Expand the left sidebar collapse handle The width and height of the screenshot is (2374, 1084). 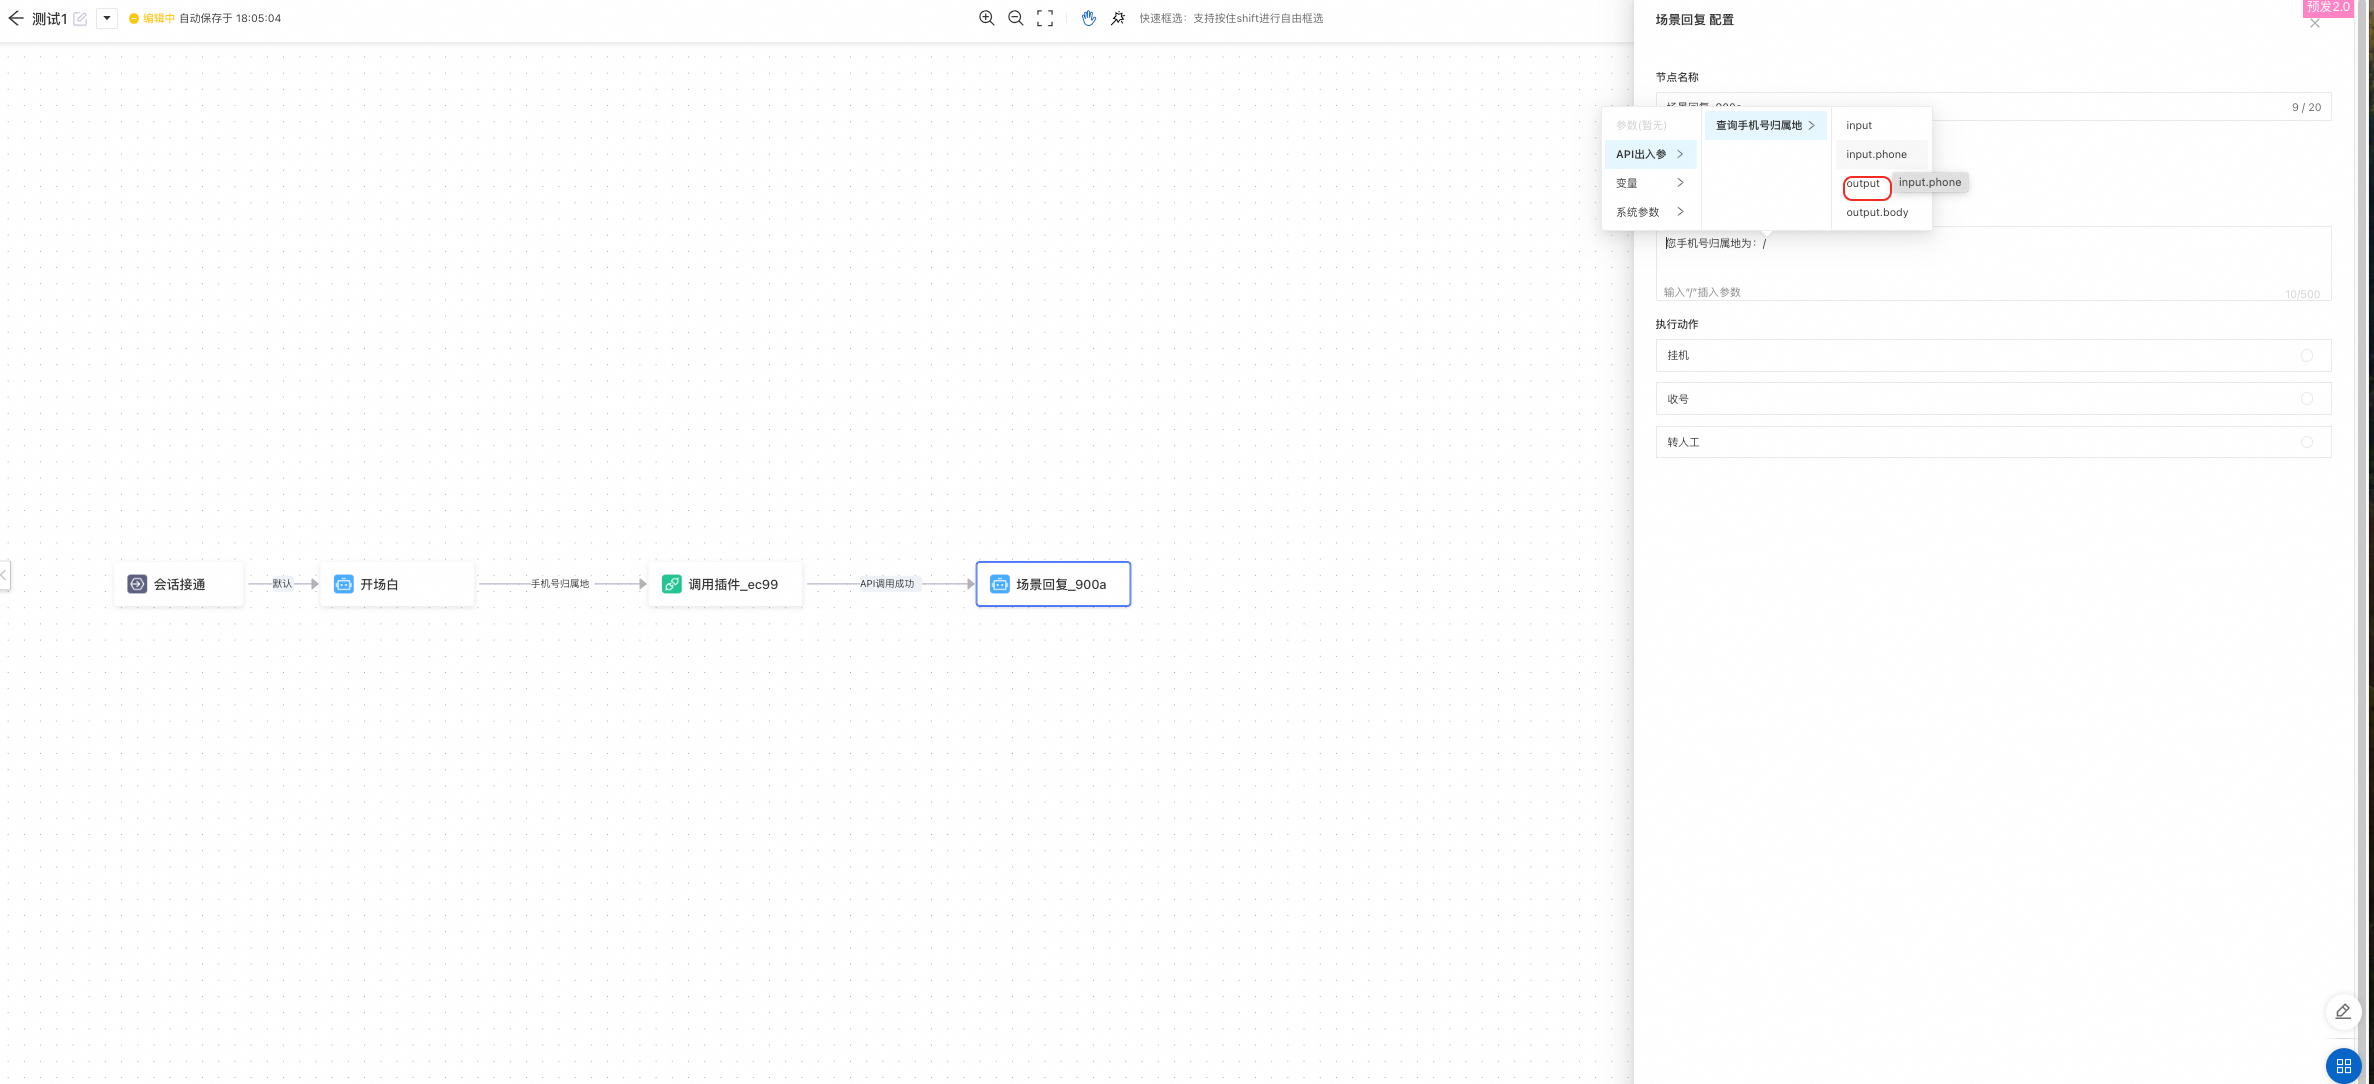coord(4,575)
